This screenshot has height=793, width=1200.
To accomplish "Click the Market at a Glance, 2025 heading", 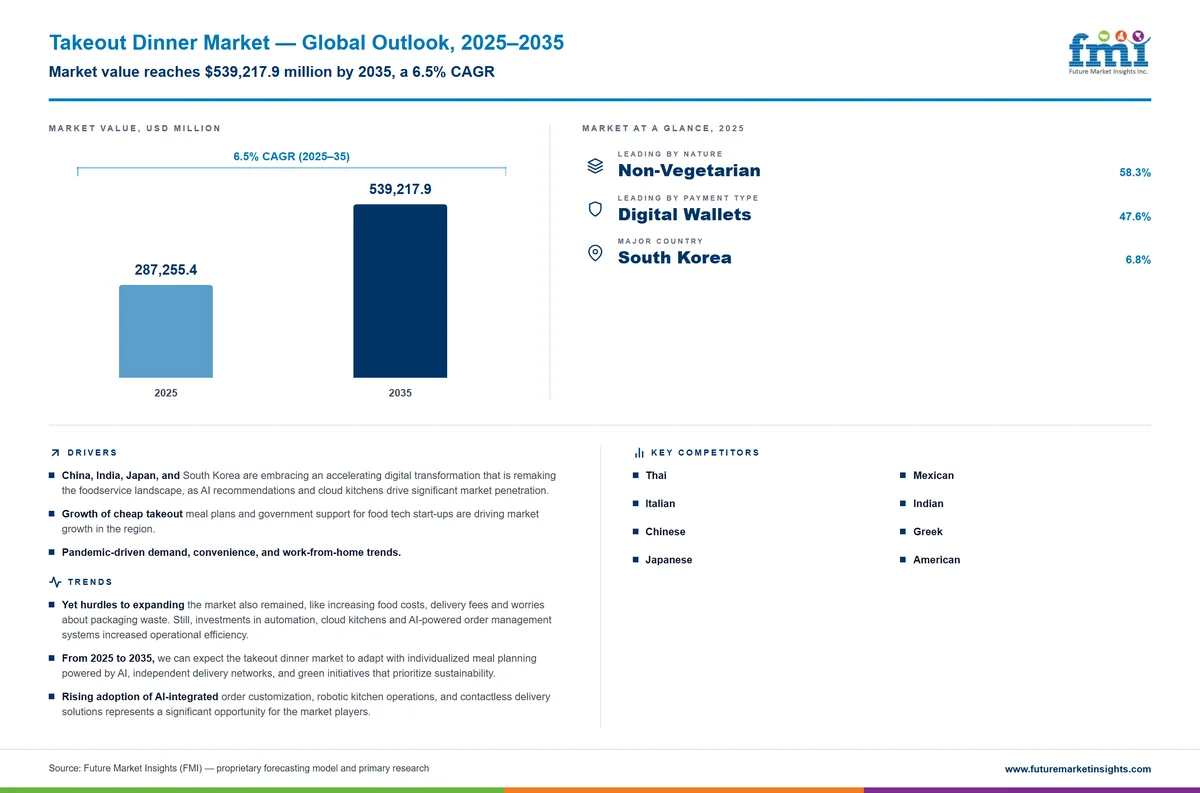I will pos(663,128).
